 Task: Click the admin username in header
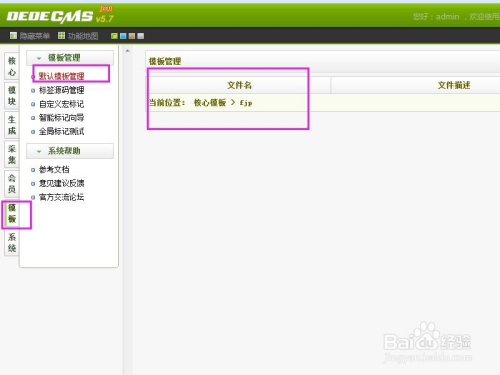(447, 17)
